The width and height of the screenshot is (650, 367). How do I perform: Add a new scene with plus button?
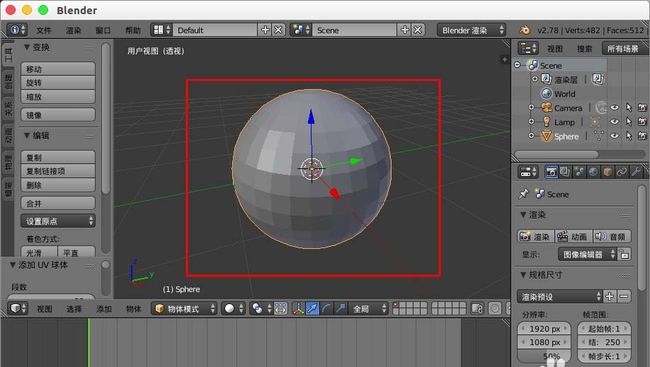point(405,30)
